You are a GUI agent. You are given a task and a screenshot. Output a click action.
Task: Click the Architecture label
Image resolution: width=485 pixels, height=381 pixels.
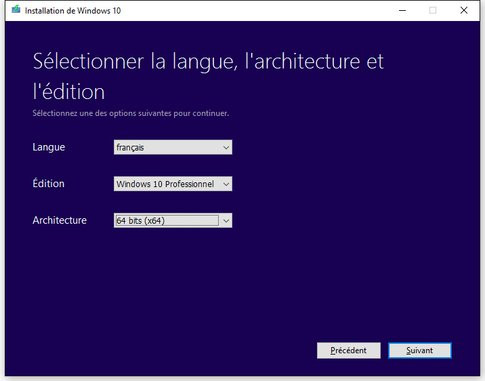pyautogui.click(x=59, y=220)
